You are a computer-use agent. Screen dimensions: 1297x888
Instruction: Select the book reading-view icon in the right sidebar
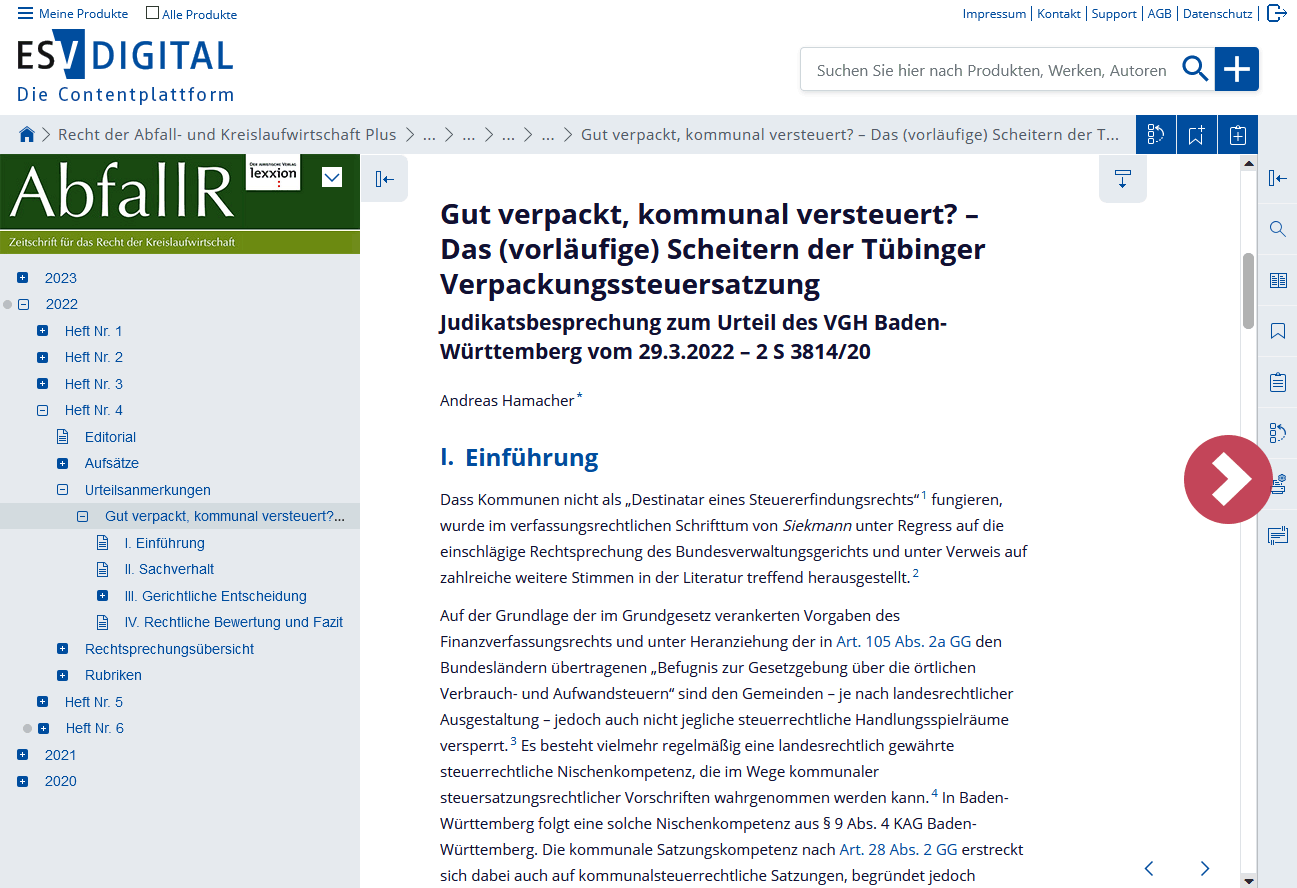[1277, 281]
